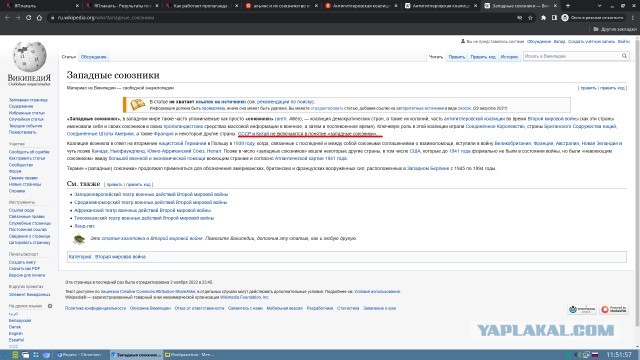Open the Свежие правки sidebar link
The image size is (640, 360).
[x=23, y=178]
